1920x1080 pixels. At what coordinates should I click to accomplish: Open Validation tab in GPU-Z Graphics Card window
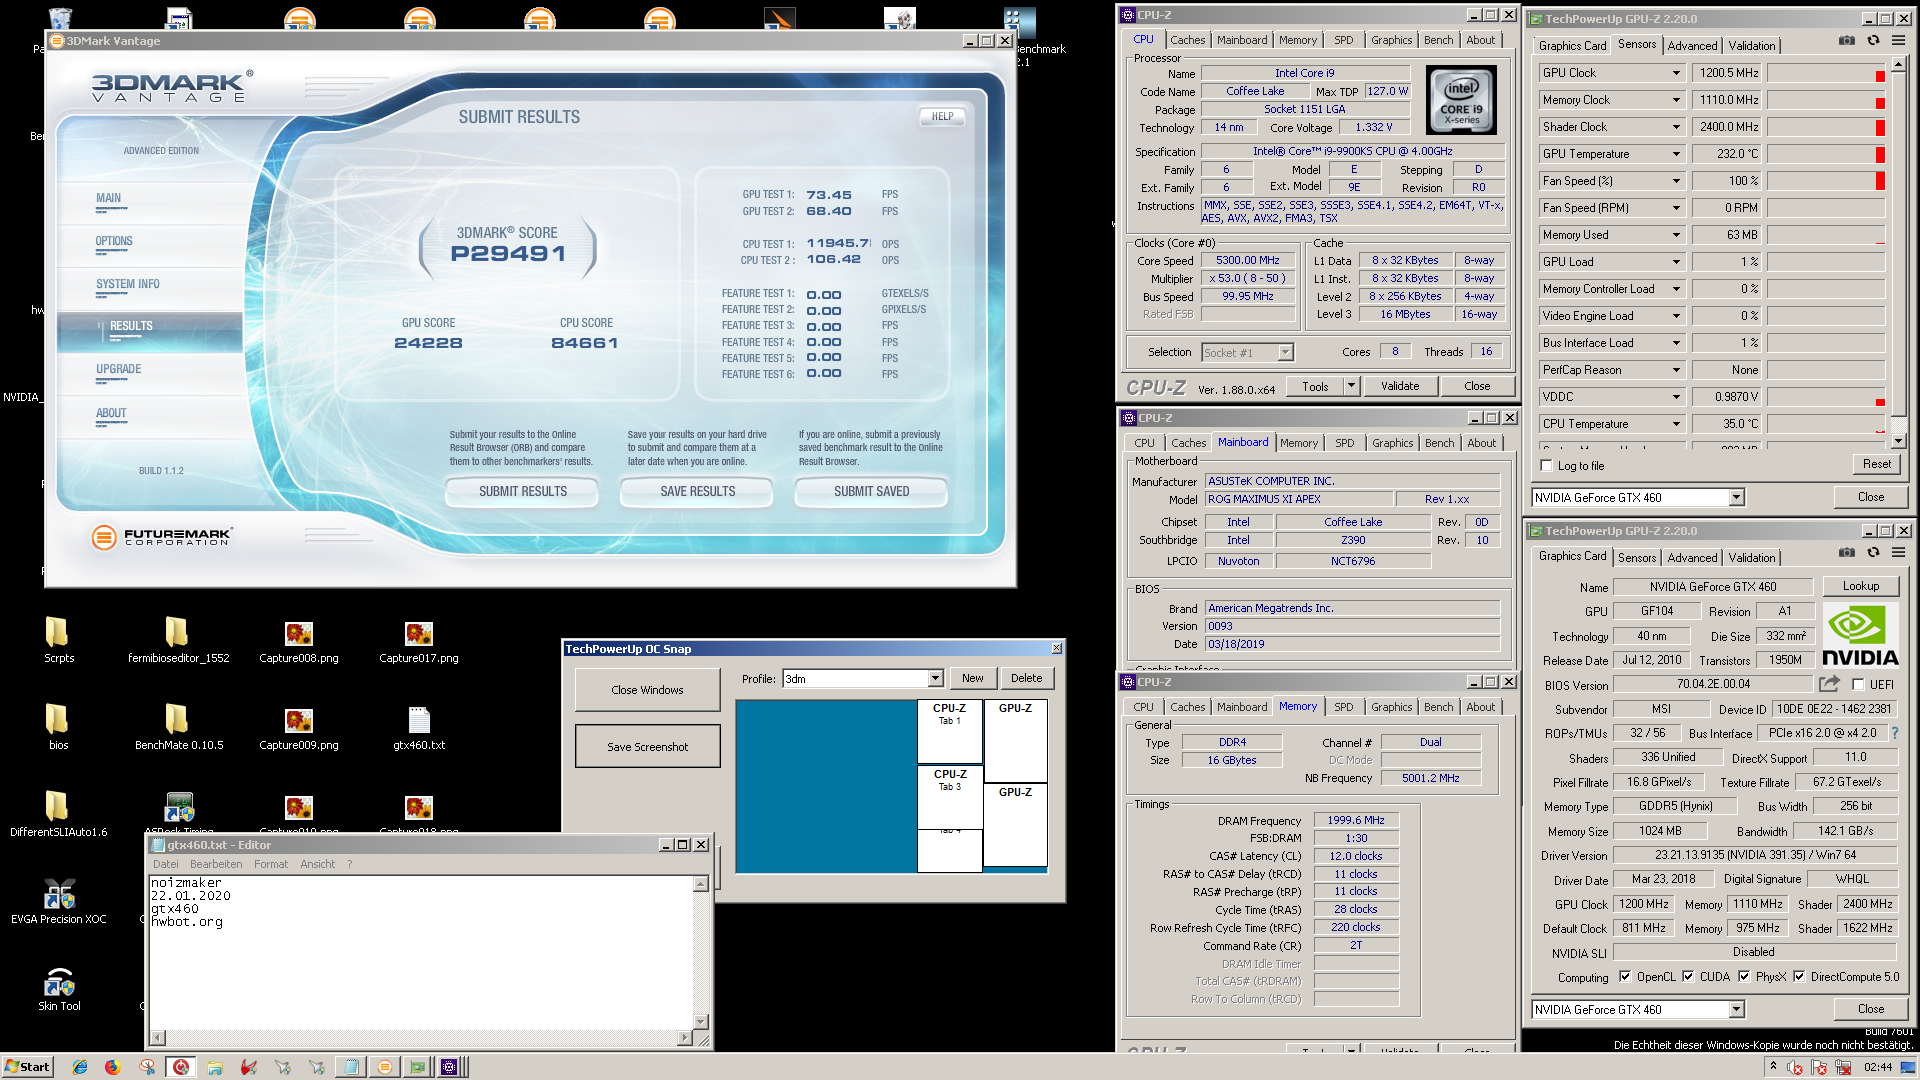coord(1752,558)
